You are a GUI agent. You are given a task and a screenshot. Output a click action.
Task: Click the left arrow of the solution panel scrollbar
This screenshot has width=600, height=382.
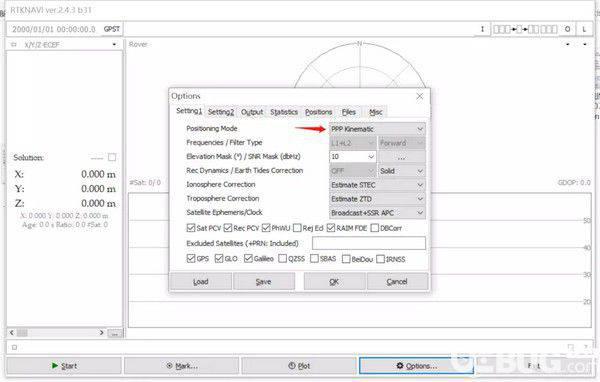click(x=11, y=333)
